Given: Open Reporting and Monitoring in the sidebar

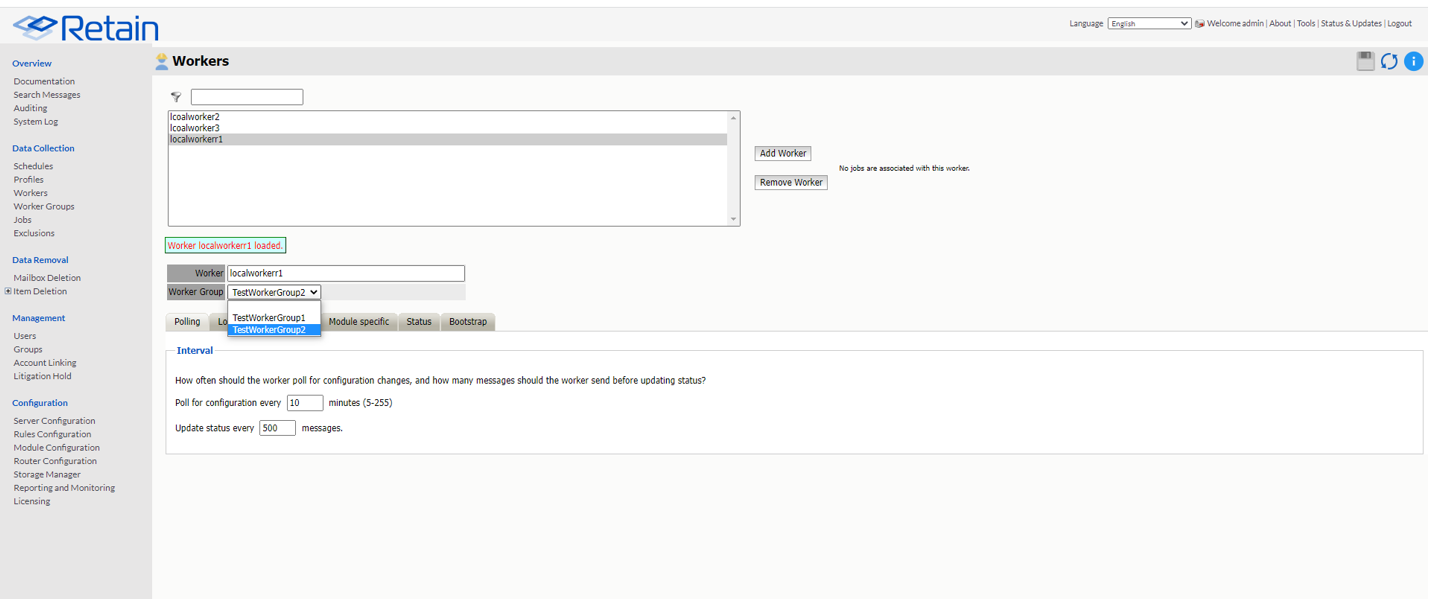Looking at the screenshot, I should pos(64,488).
